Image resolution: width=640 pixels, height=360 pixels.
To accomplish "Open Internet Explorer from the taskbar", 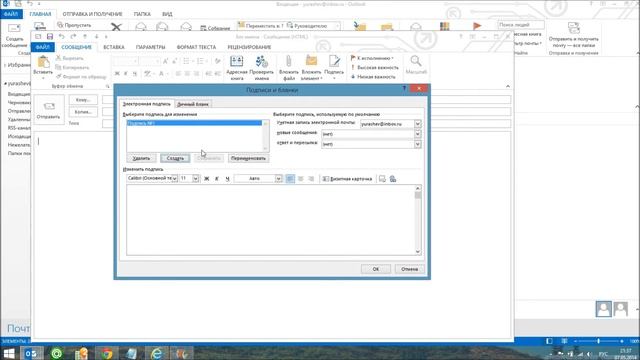I will [x=156, y=353].
